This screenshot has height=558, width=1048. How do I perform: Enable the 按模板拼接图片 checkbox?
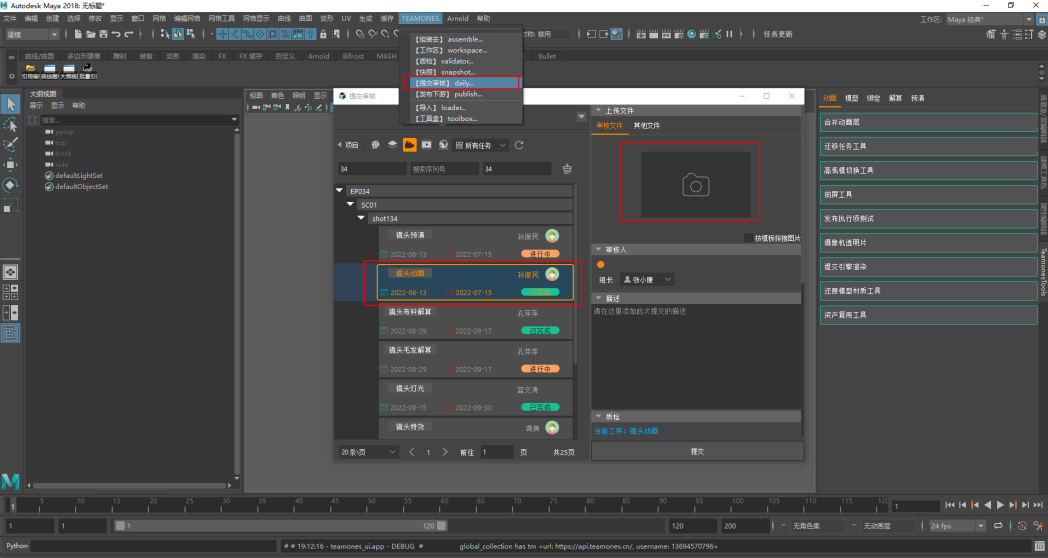(749, 238)
